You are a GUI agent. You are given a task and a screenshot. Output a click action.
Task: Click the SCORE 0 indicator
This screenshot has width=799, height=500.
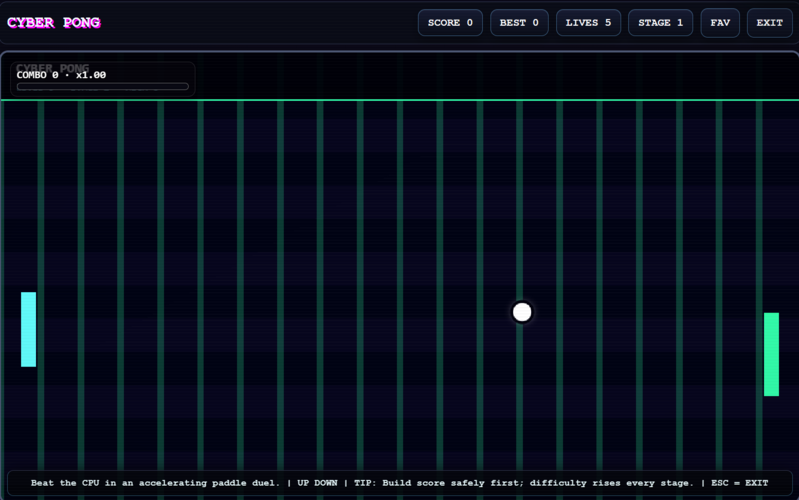pyautogui.click(x=450, y=23)
